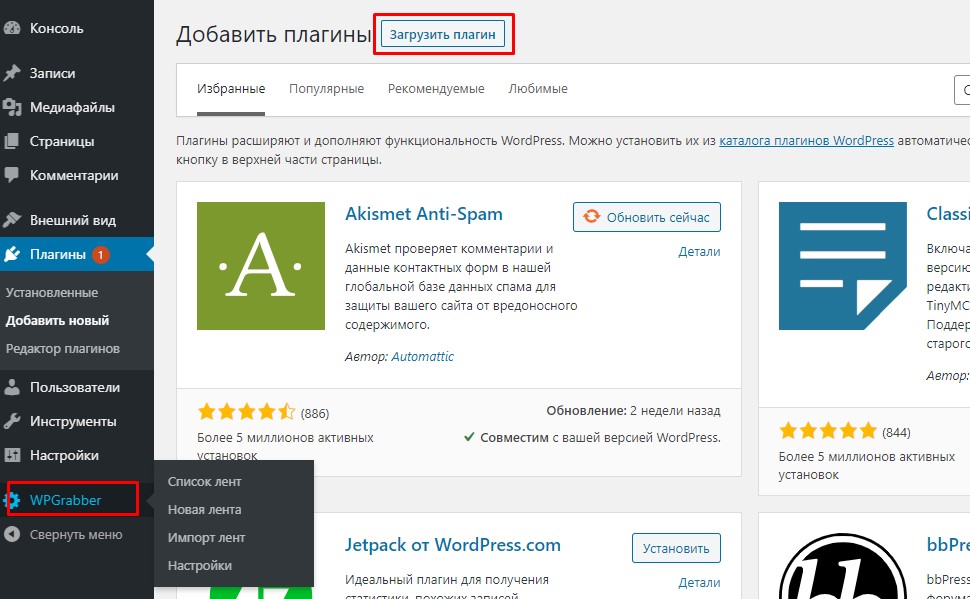The image size is (970, 599).
Task: Switch to the Избранные tab
Action: coord(231,88)
